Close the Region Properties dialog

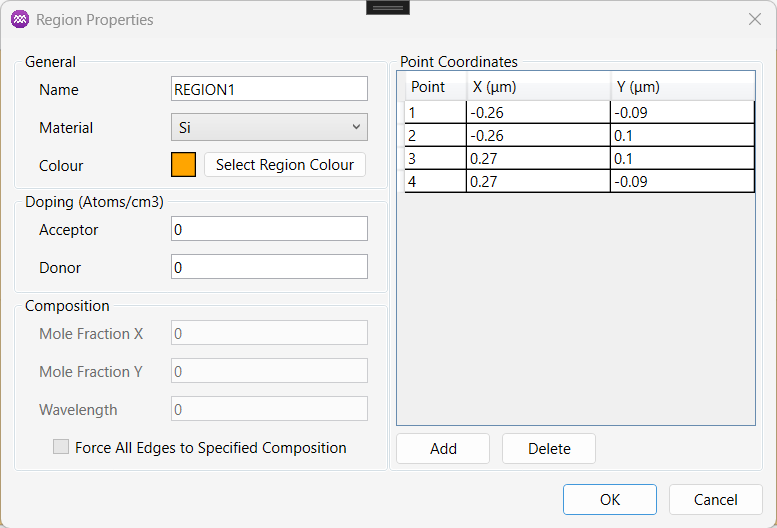click(x=755, y=19)
